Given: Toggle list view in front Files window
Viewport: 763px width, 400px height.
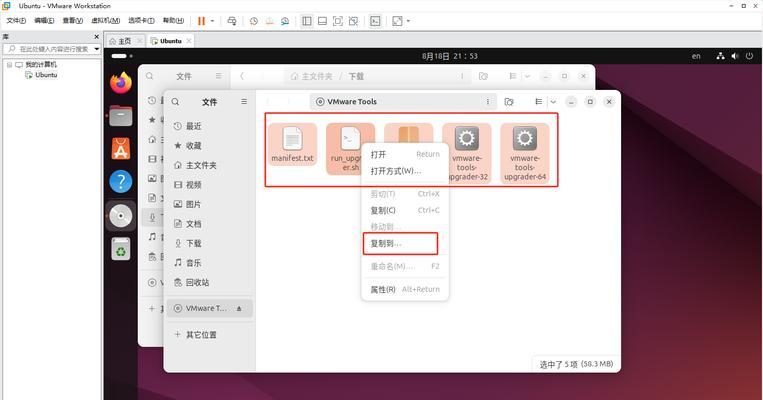Looking at the screenshot, I should click(x=538, y=102).
